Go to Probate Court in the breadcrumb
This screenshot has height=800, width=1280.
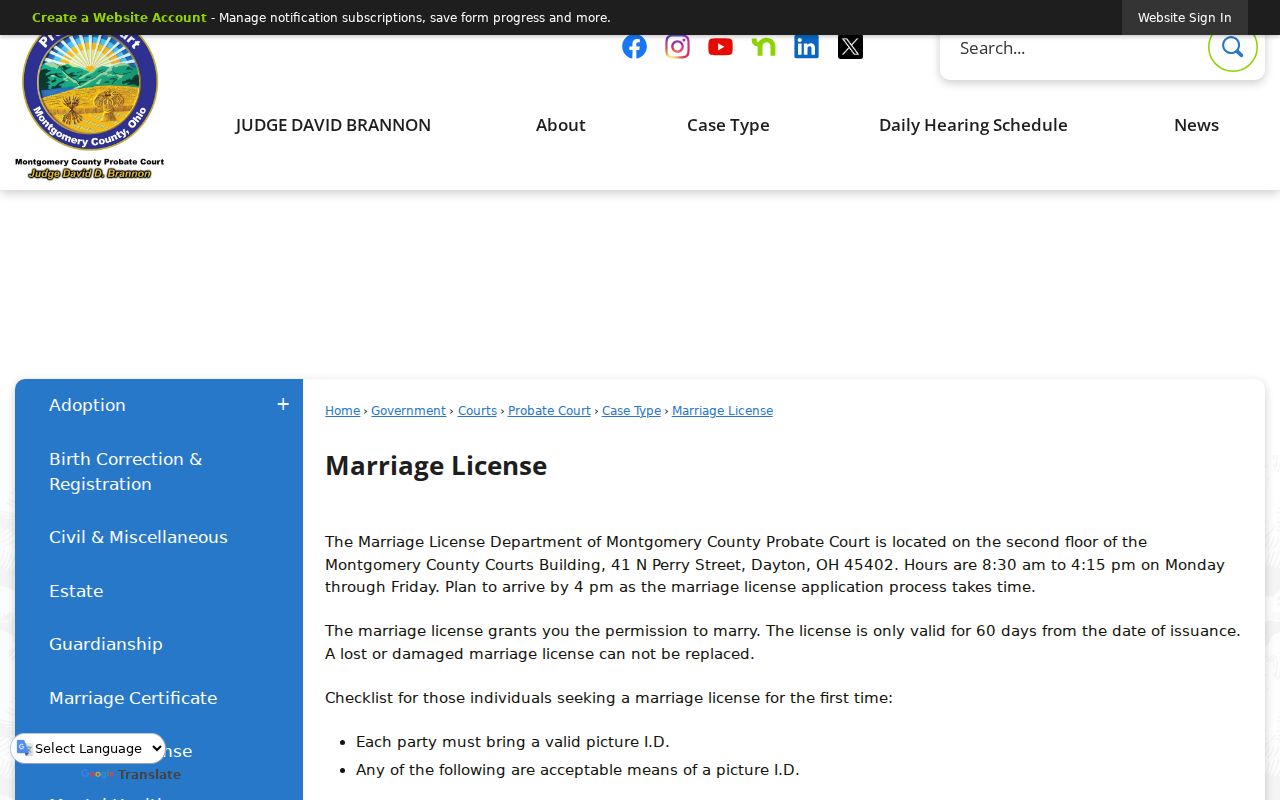click(x=549, y=411)
